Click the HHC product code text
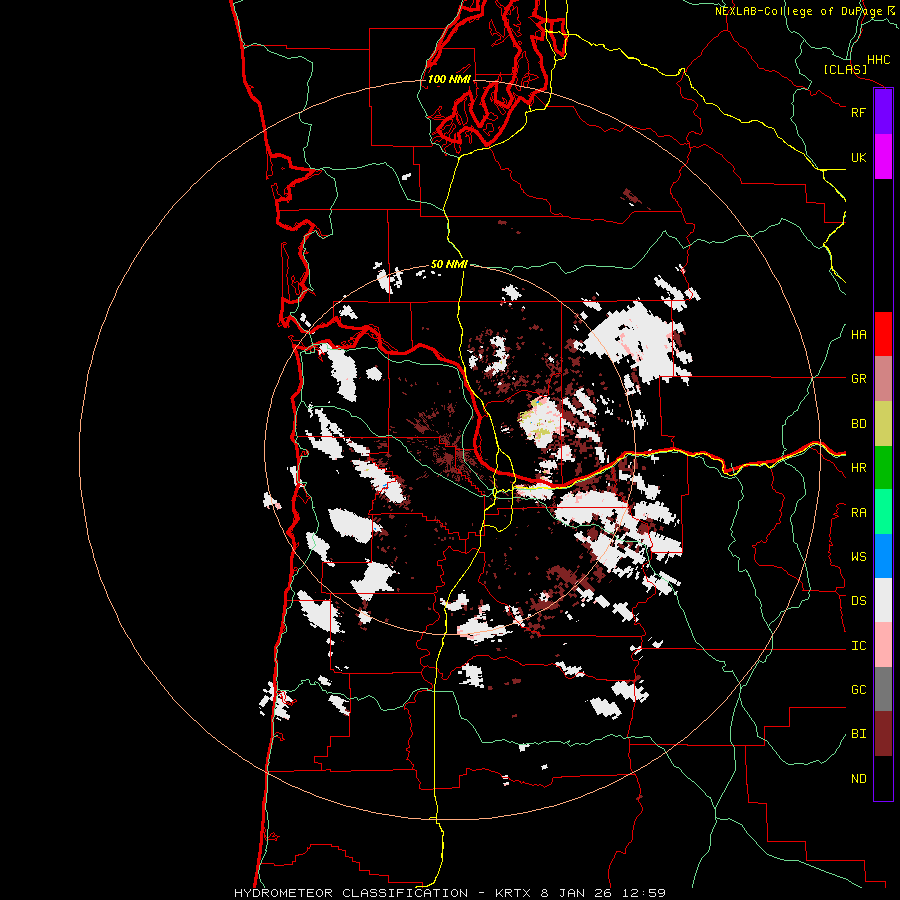The image size is (900, 900). [x=878, y=60]
